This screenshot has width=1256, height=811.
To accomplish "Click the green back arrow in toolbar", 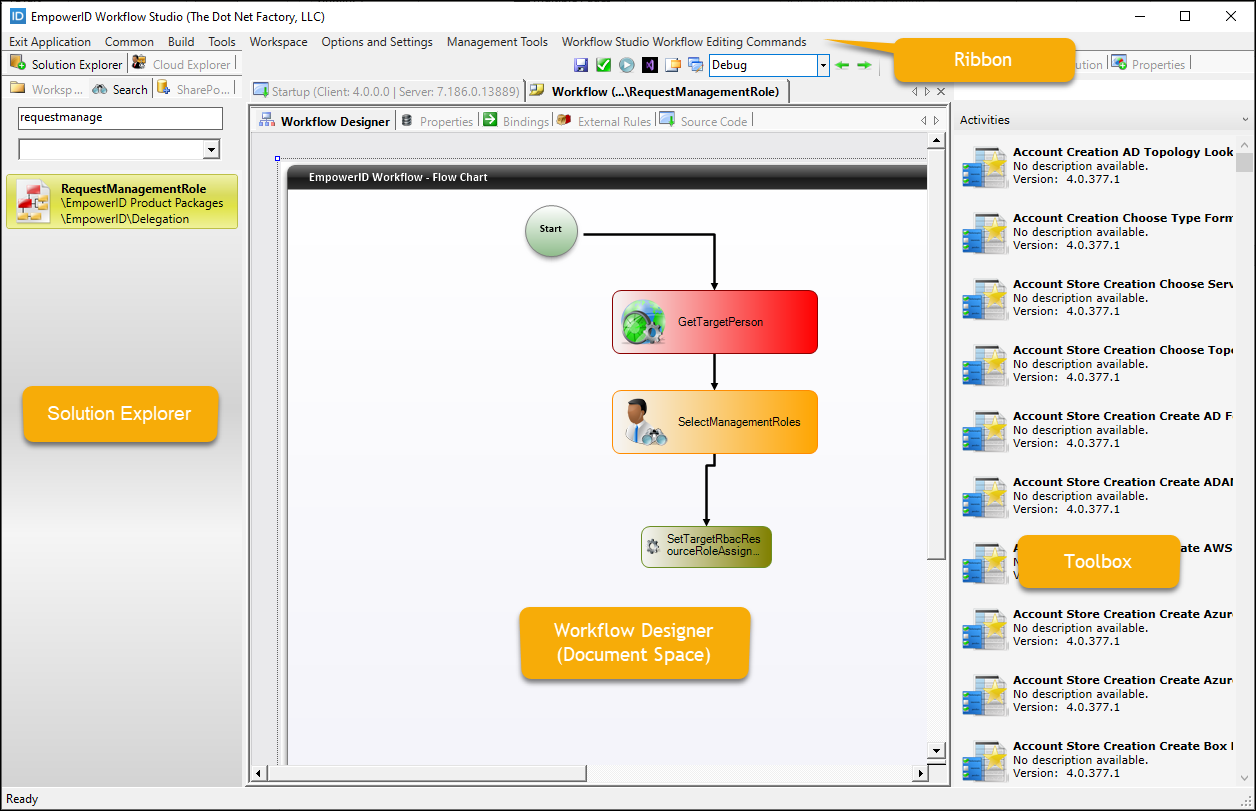I will (x=842, y=65).
